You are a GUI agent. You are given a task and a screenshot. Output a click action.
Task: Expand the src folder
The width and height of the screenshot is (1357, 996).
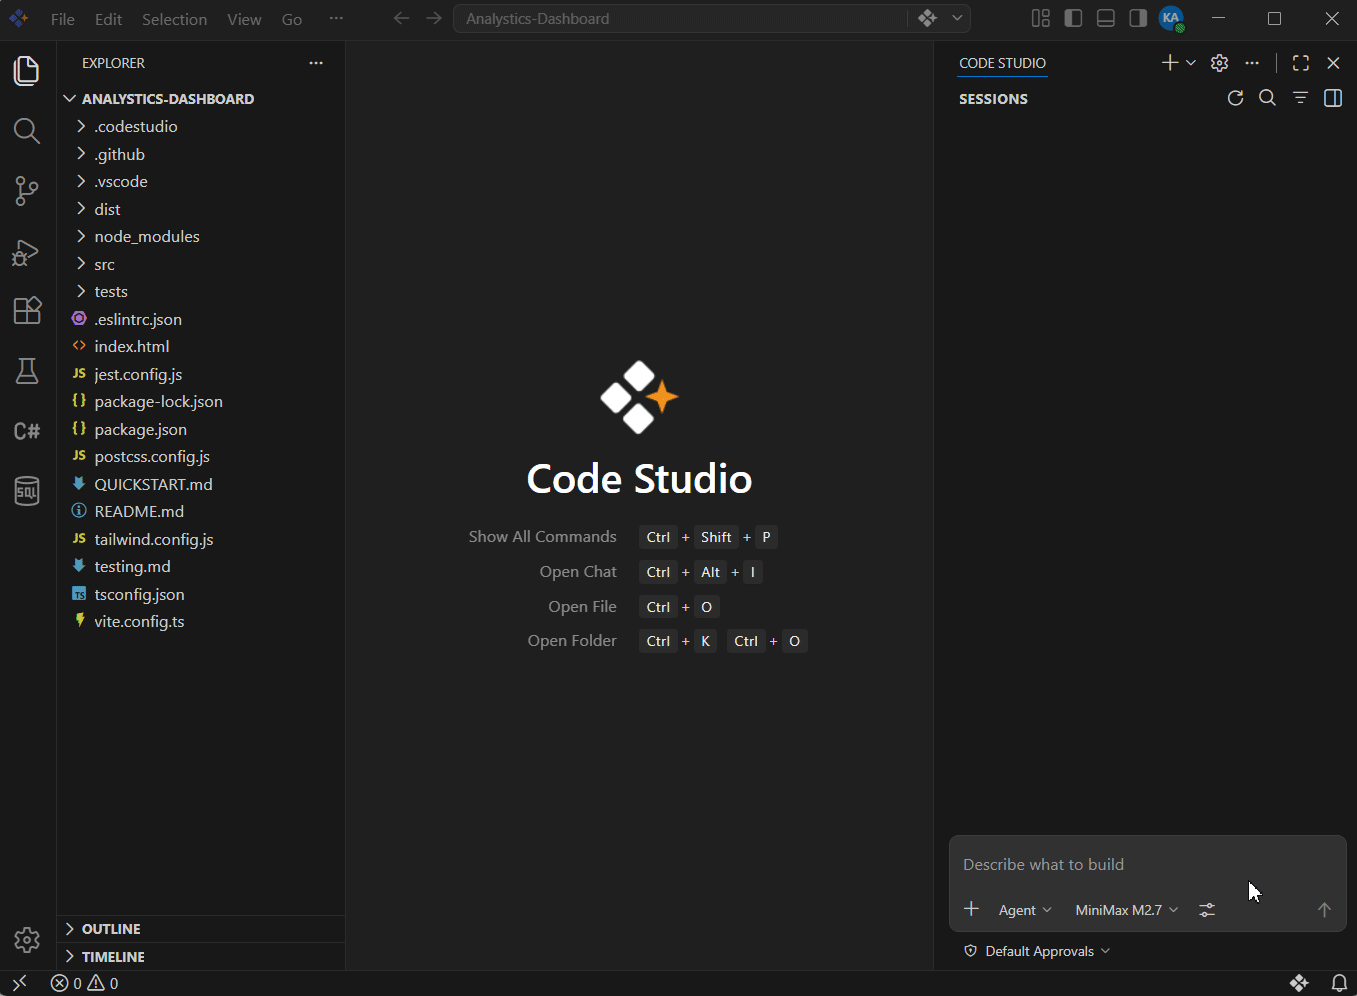click(x=201, y=264)
